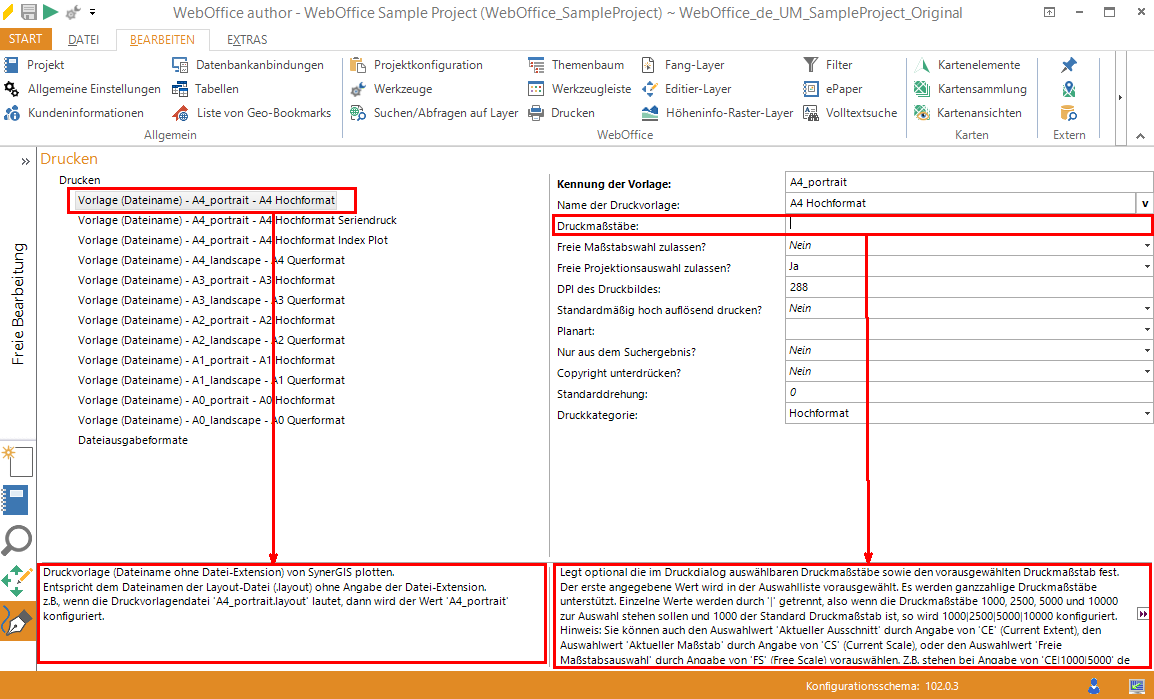Expand the Planart dropdown
This screenshot has width=1154, height=699.
tap(1146, 330)
